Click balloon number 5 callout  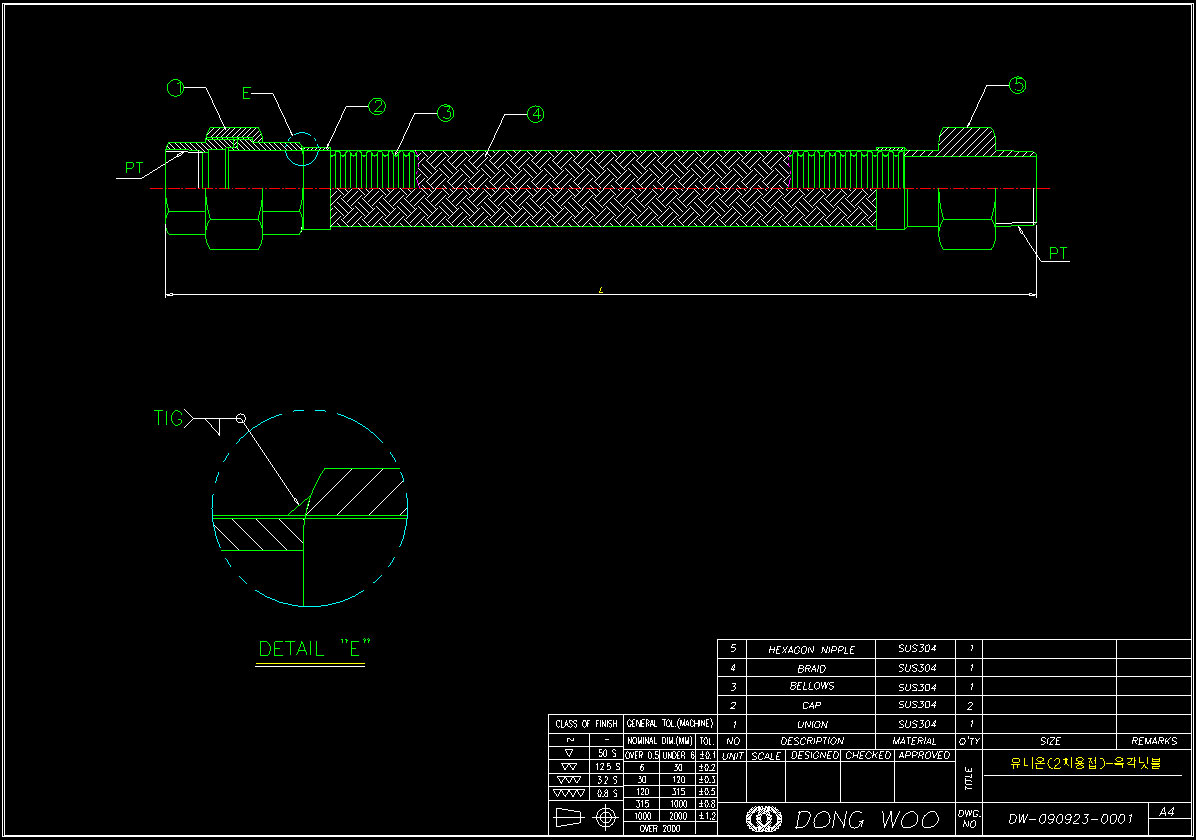coord(1018,85)
